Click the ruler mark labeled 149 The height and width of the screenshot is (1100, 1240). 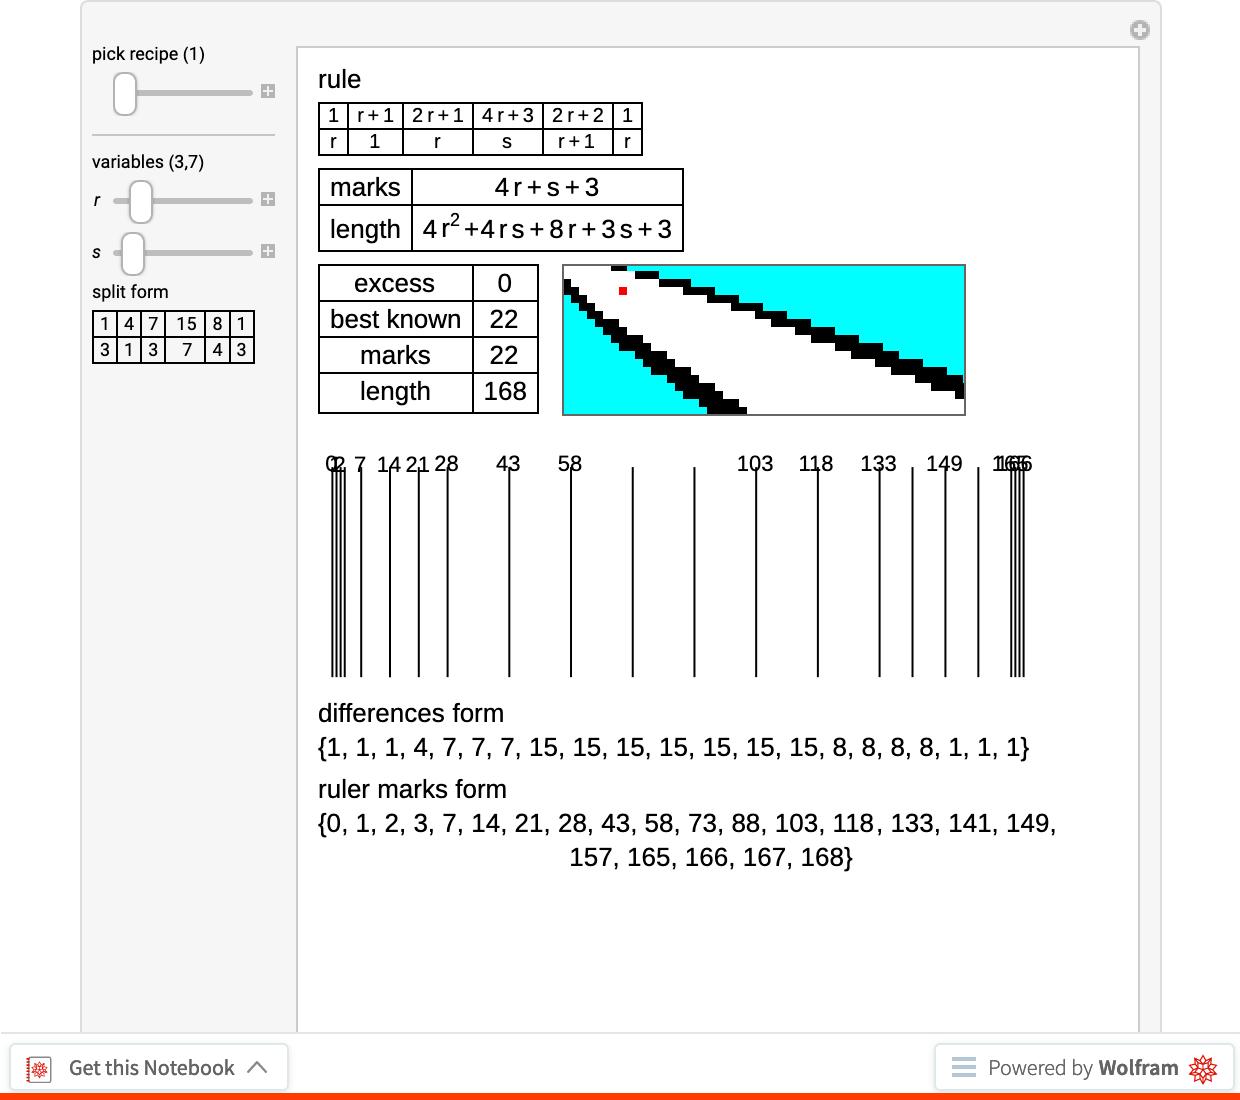click(x=944, y=464)
